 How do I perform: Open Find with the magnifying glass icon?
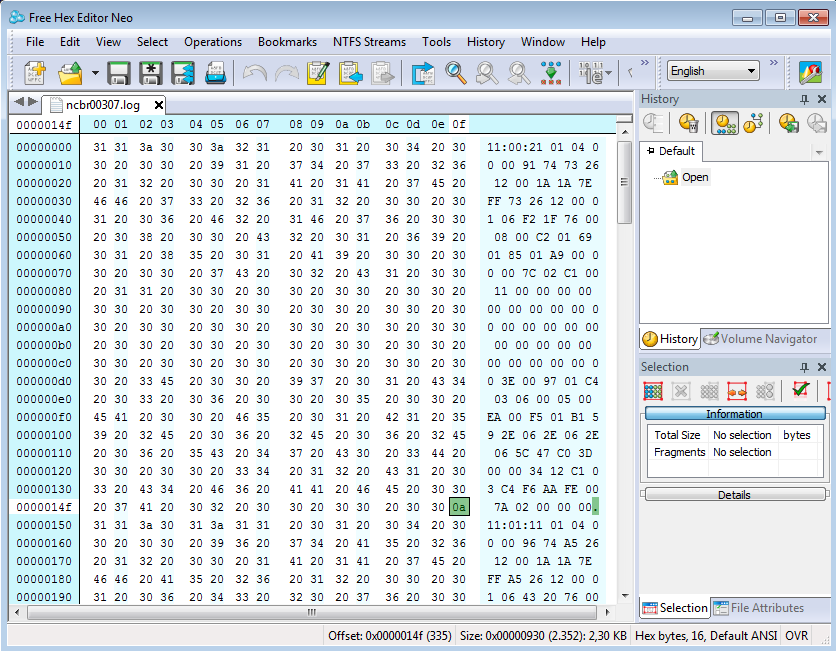pyautogui.click(x=455, y=73)
